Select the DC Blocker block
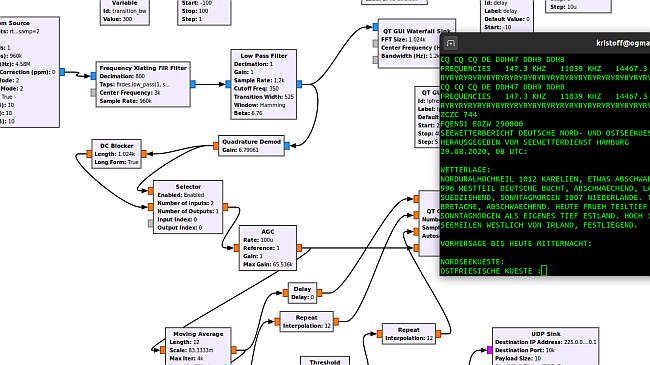The height and width of the screenshot is (365, 650). tap(116, 154)
